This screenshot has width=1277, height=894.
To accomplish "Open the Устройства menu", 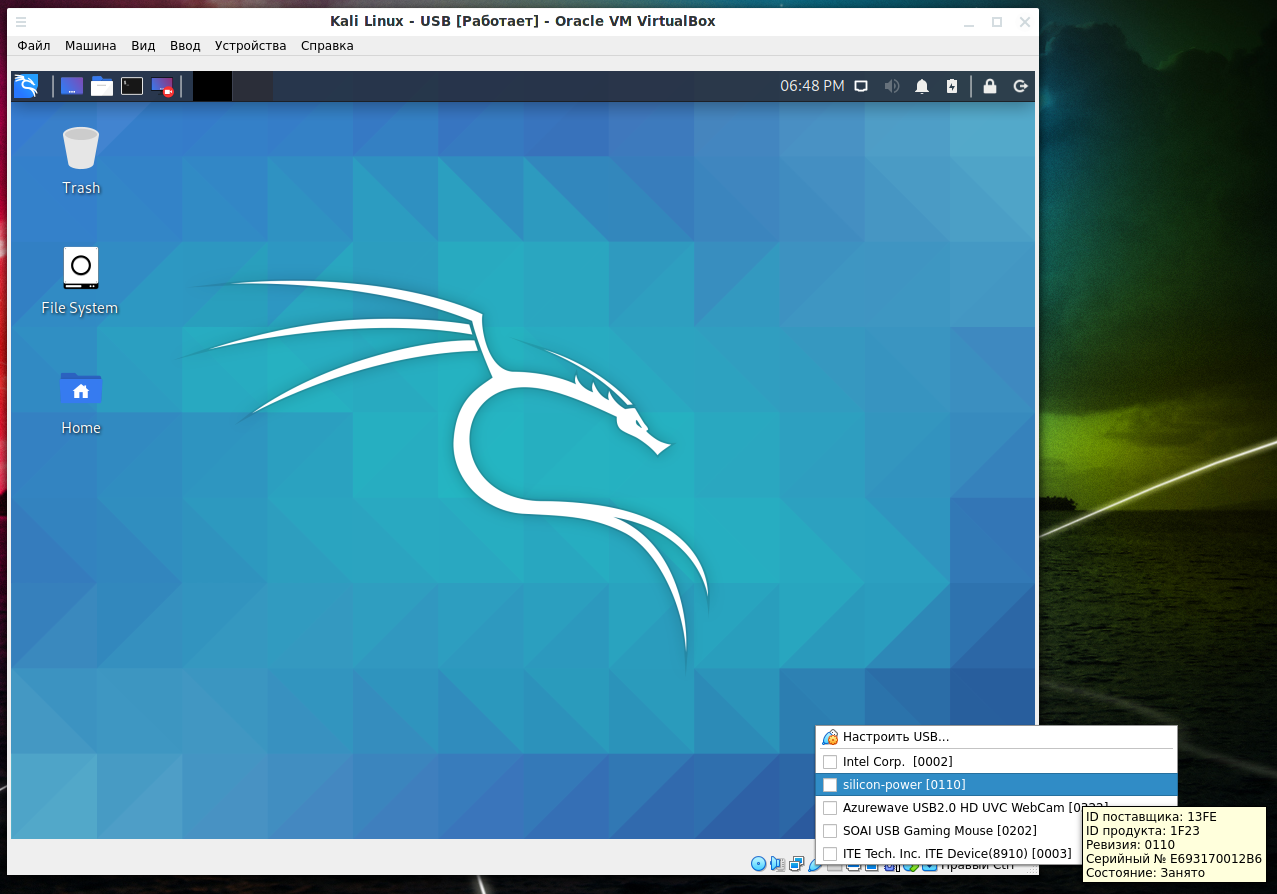I will pos(250,45).
